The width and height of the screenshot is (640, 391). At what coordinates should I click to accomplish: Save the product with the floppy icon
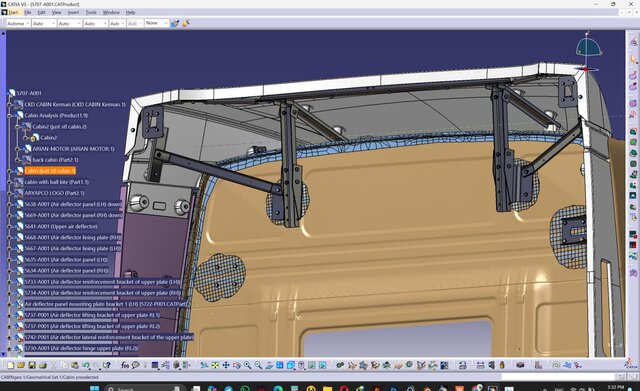point(32,365)
